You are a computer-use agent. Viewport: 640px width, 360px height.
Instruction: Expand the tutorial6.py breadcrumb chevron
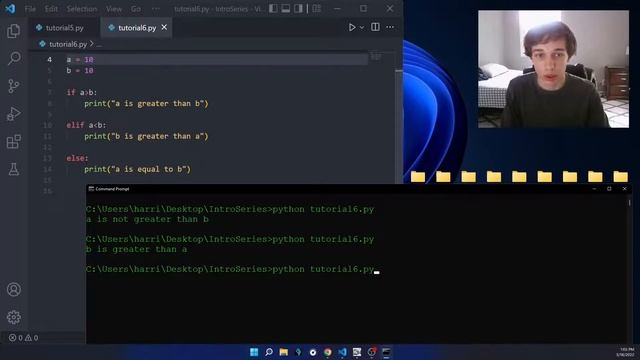[x=92, y=43]
